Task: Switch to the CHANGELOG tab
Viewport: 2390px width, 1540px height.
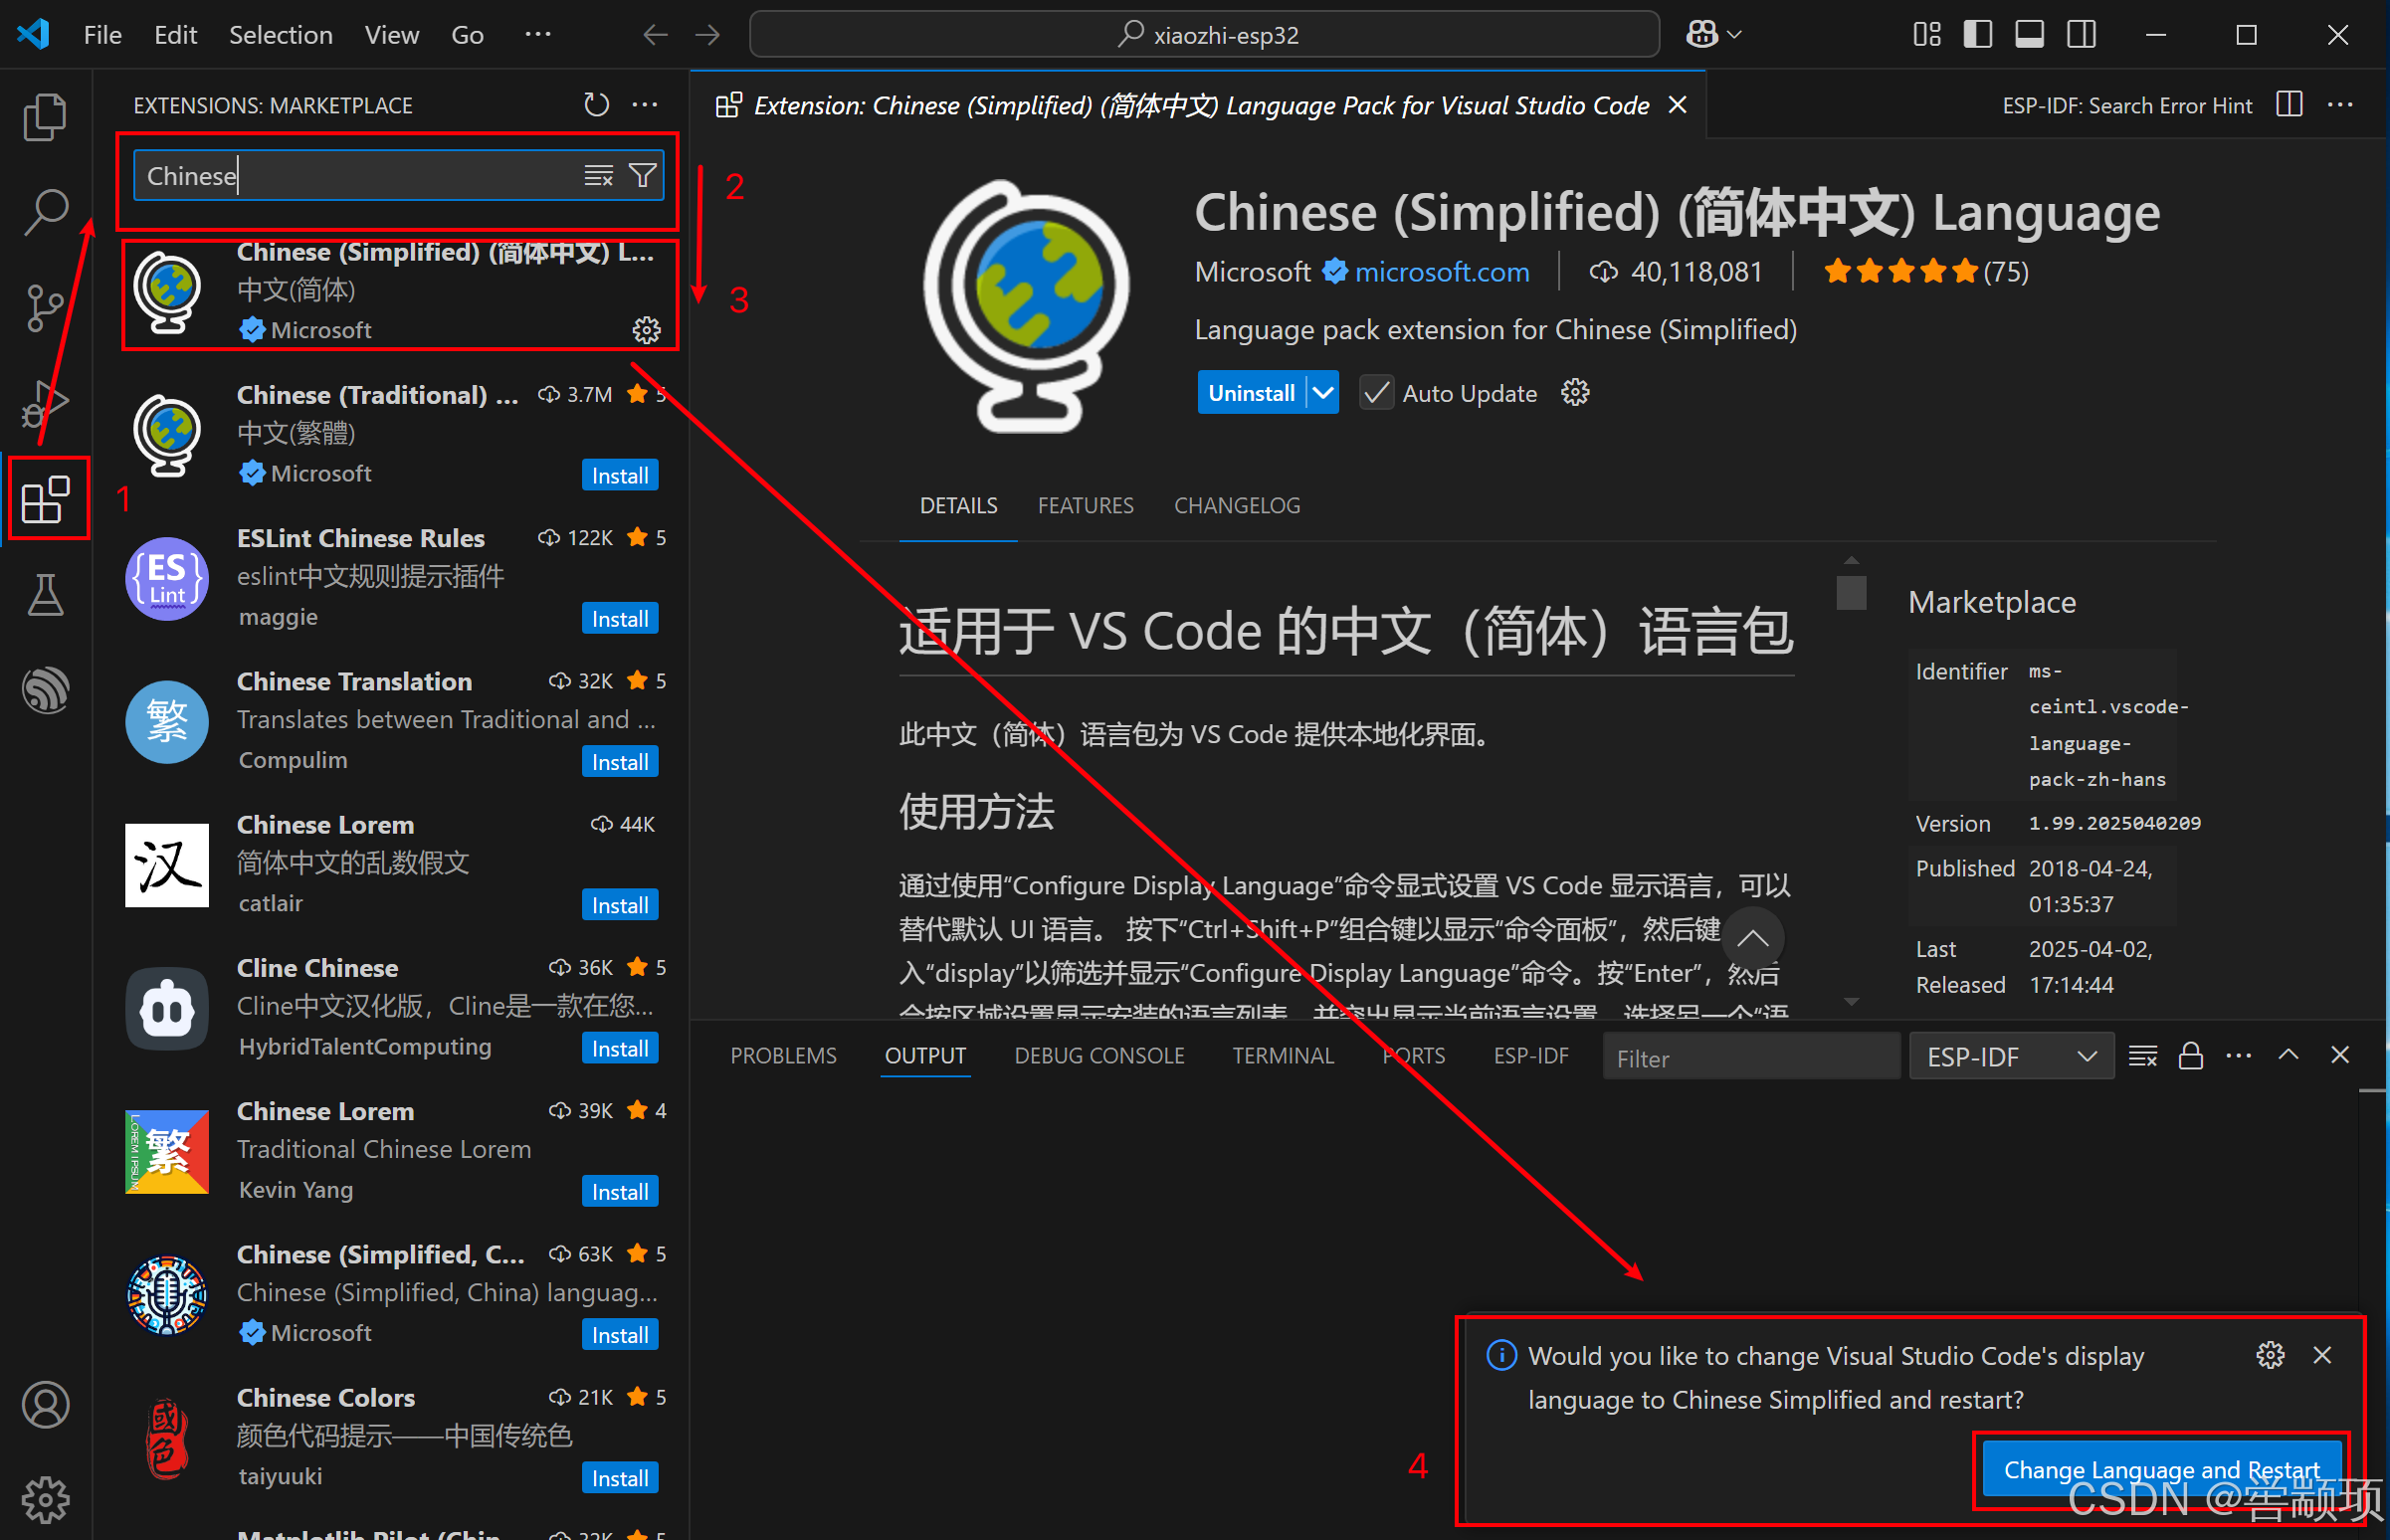Action: pos(1236,506)
